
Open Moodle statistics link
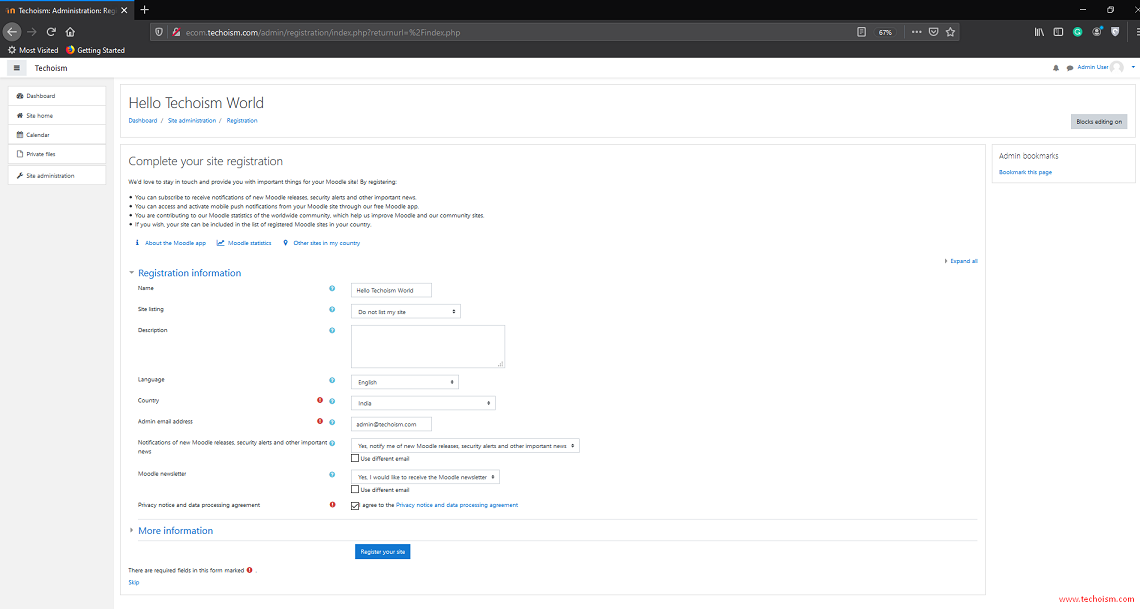coord(249,243)
